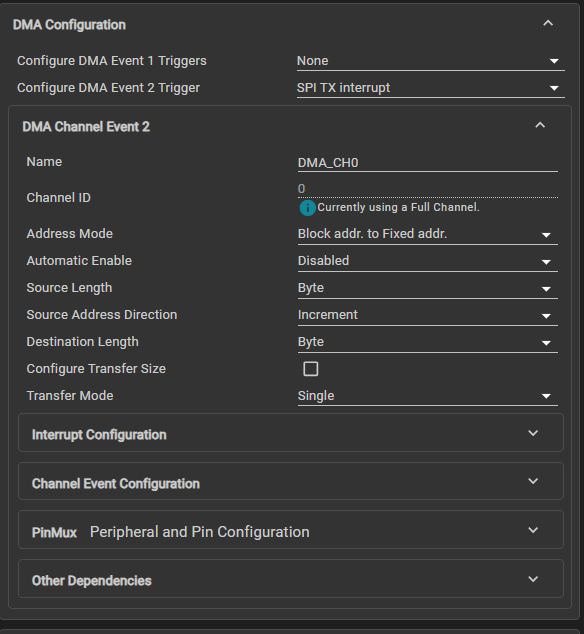Screen dimensions: 584x634
Task: Click the 'Transfer Mode' label
Action: point(70,396)
